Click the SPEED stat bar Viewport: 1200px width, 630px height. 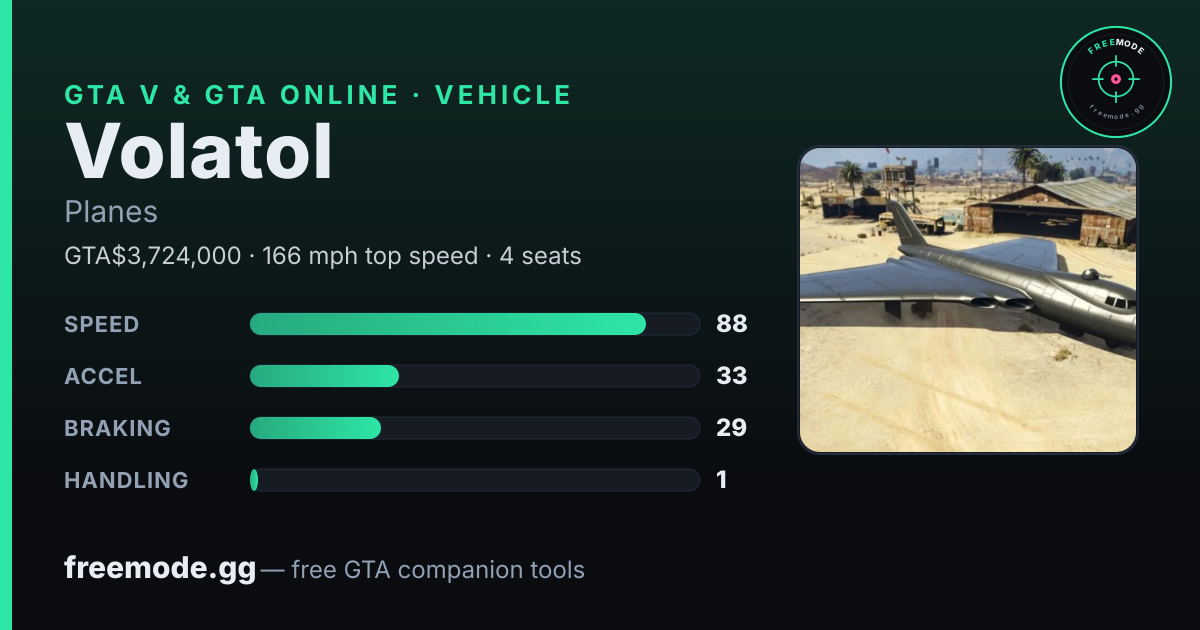(474, 324)
